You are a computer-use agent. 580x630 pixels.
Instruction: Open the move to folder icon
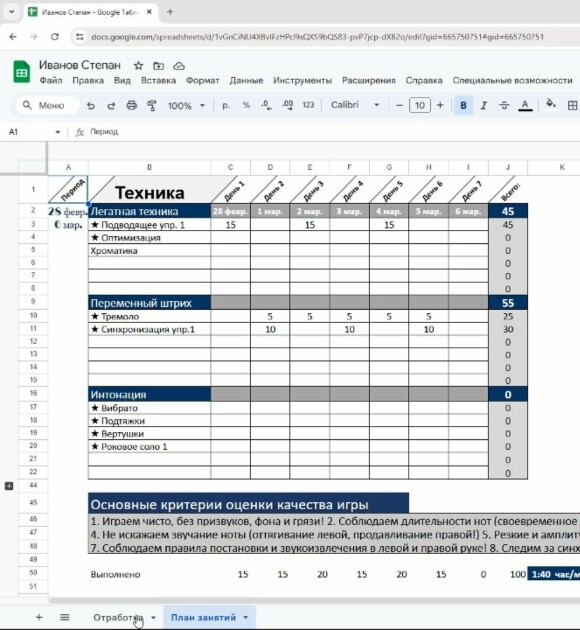click(x=158, y=66)
